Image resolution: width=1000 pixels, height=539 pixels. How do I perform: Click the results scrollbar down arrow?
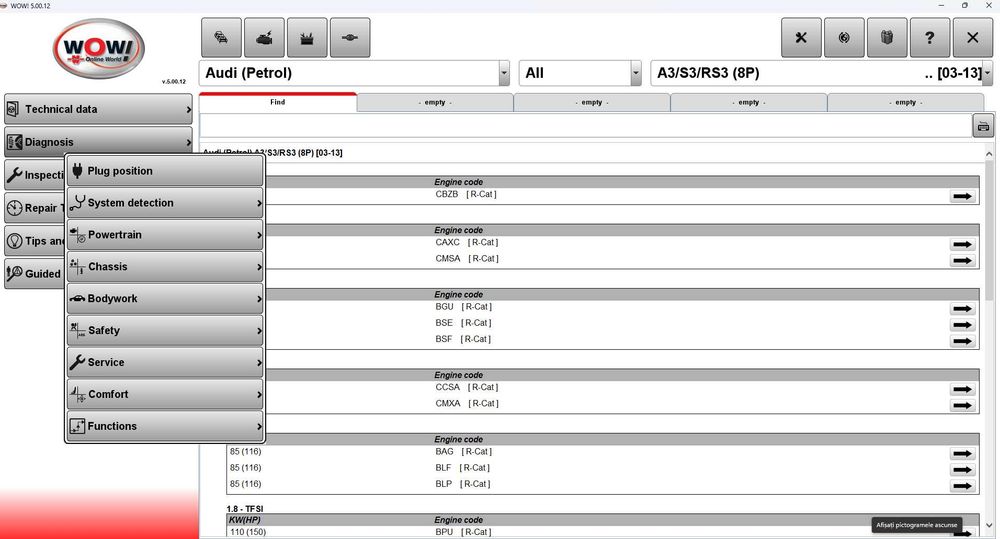pyautogui.click(x=989, y=526)
